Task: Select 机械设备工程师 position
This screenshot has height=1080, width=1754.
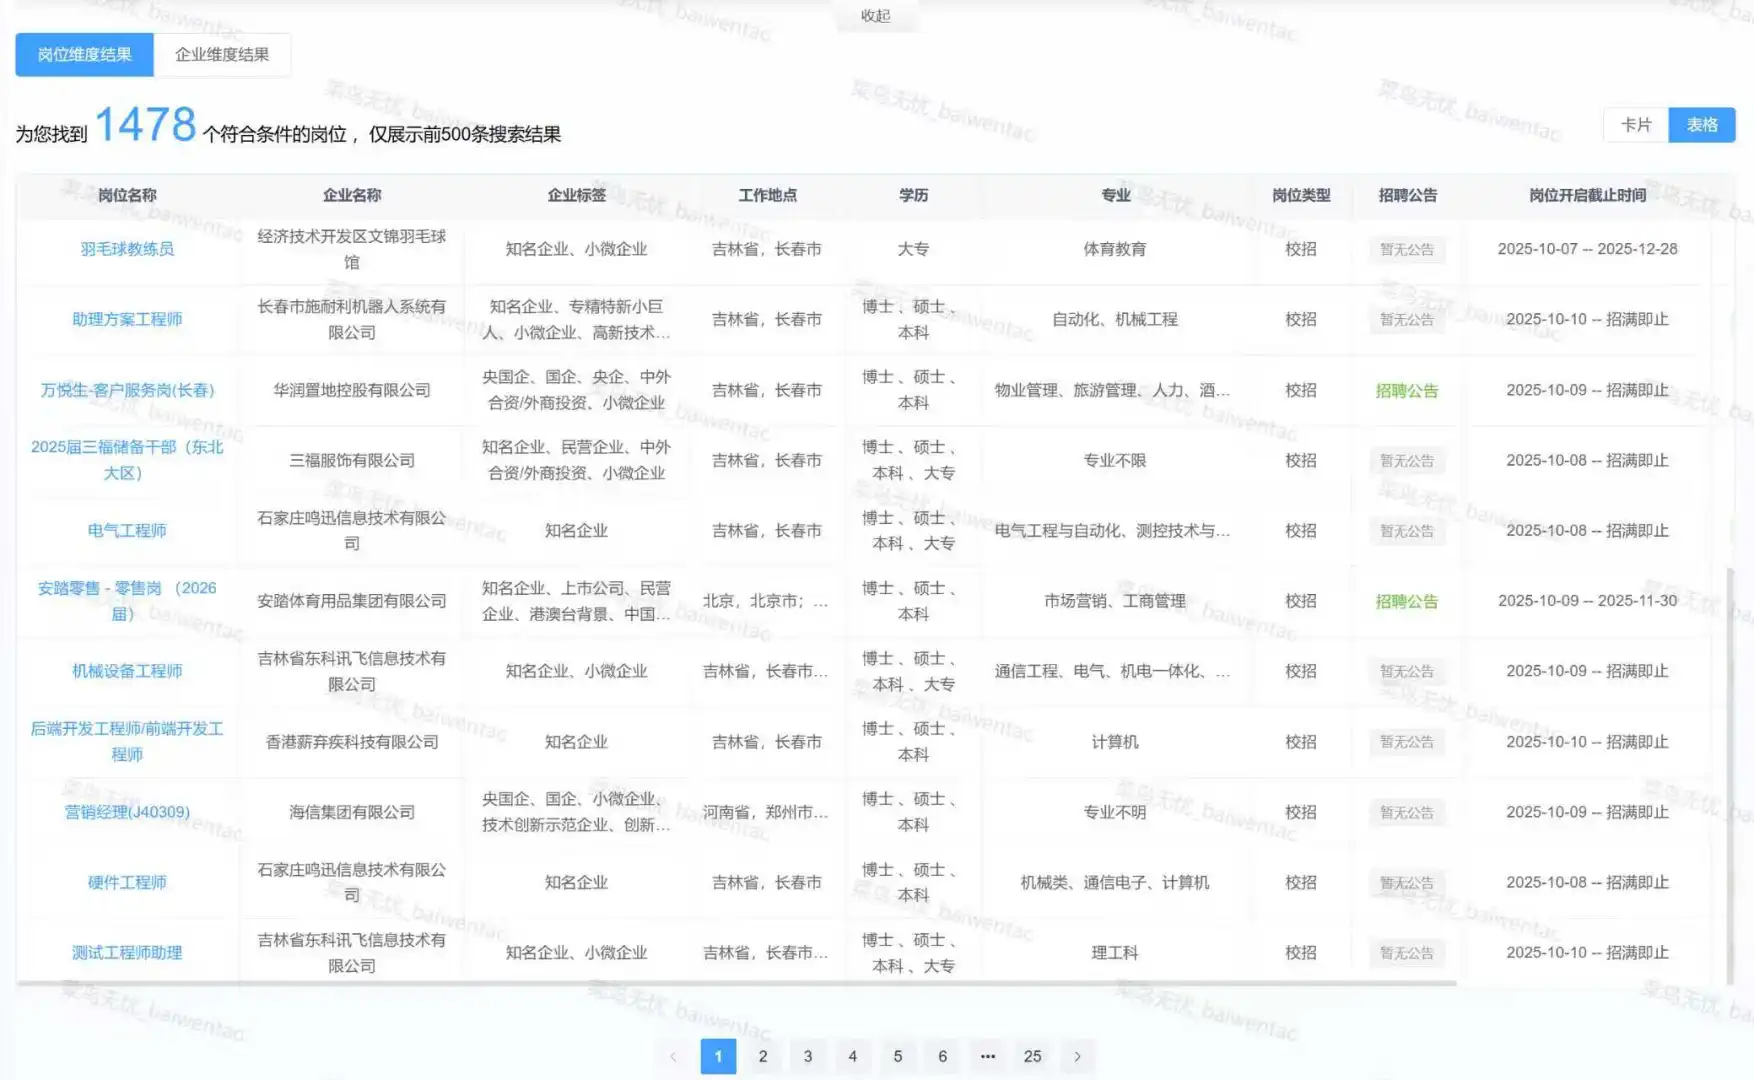Action: [128, 671]
